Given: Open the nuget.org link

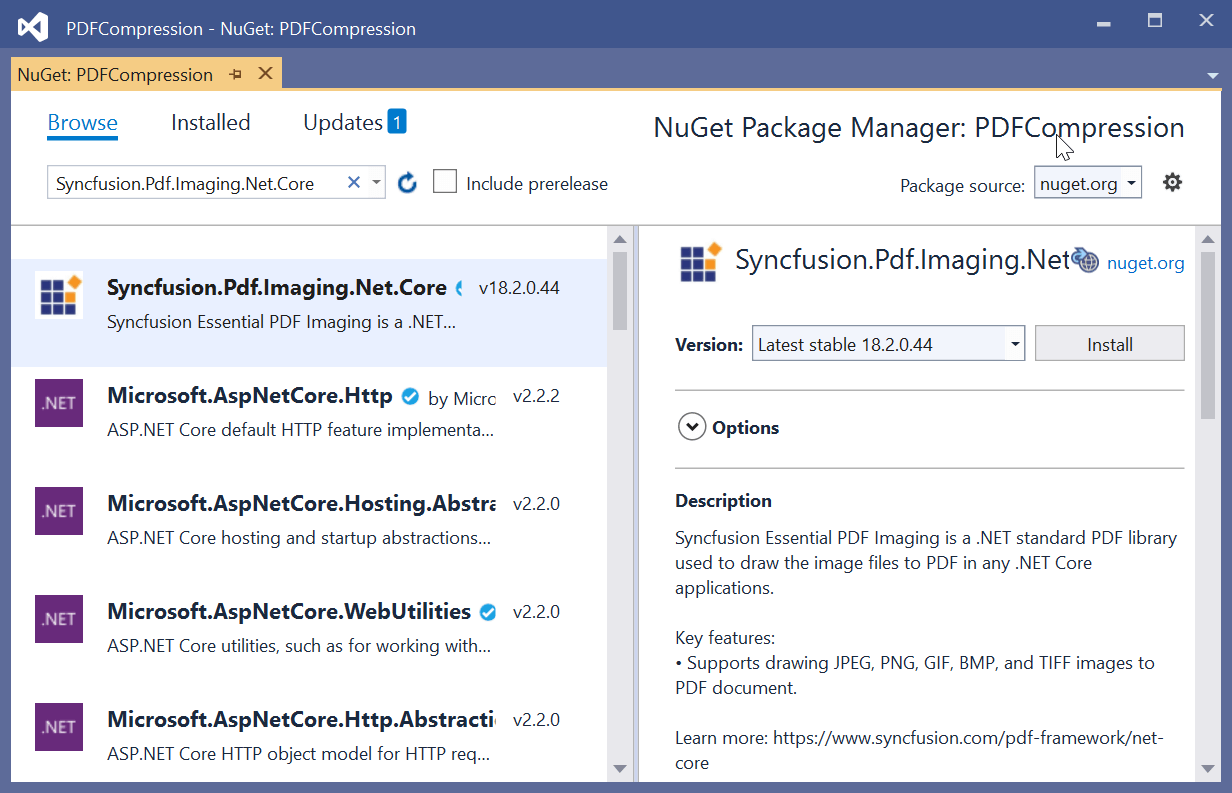Looking at the screenshot, I should pos(1145,263).
